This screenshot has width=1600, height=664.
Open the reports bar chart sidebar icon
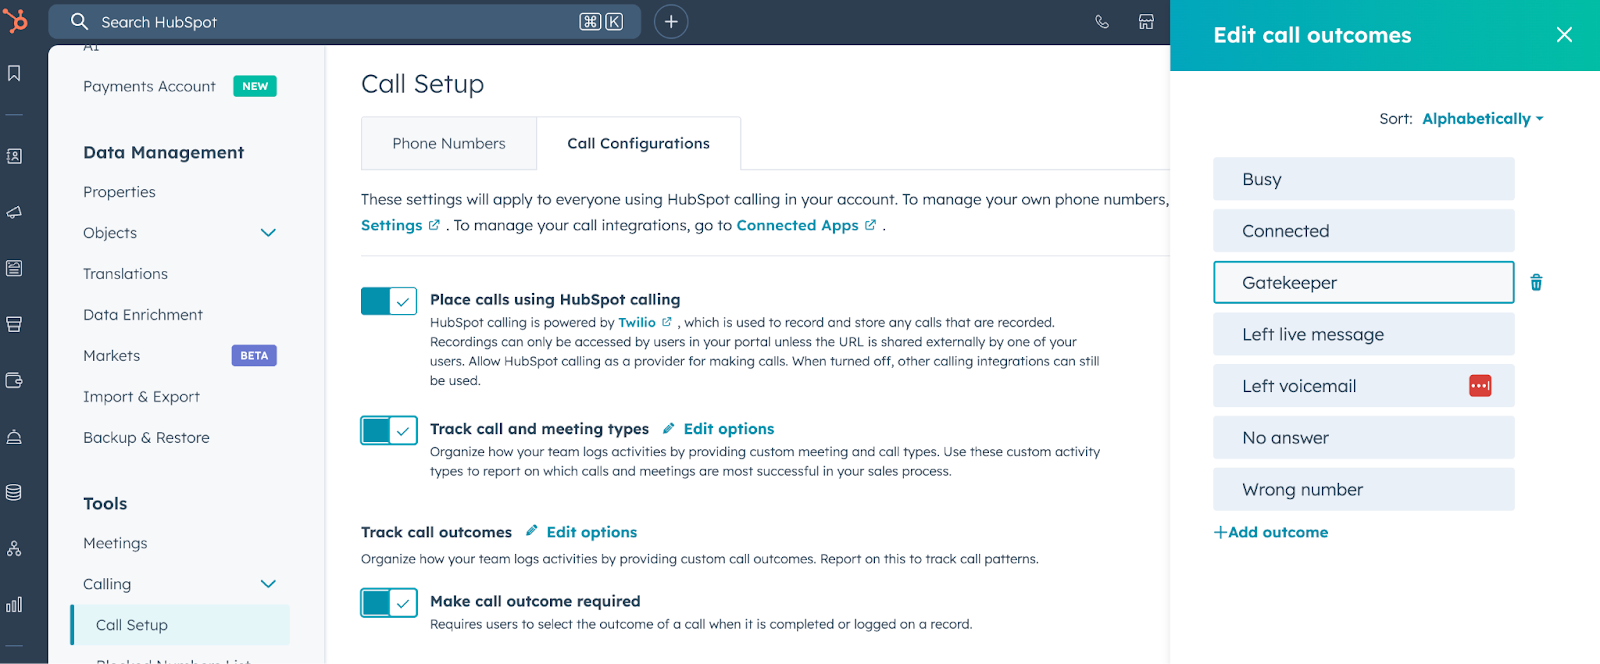pos(14,605)
